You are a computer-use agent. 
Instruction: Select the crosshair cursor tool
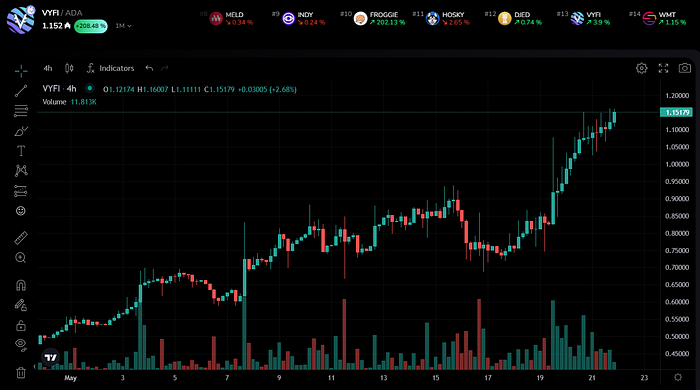point(21,71)
